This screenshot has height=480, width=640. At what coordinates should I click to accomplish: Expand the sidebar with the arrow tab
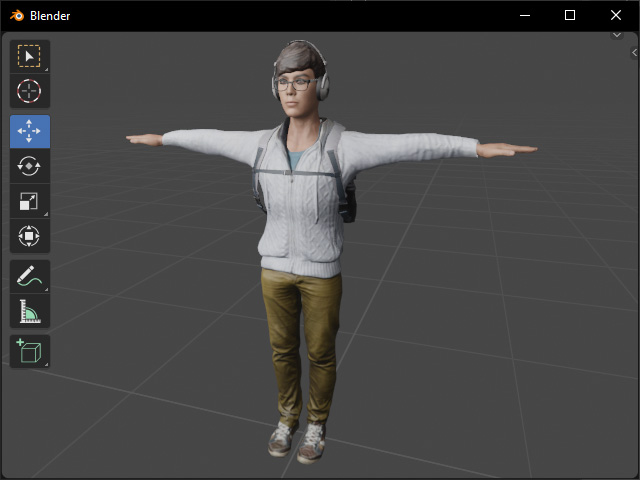point(634,52)
